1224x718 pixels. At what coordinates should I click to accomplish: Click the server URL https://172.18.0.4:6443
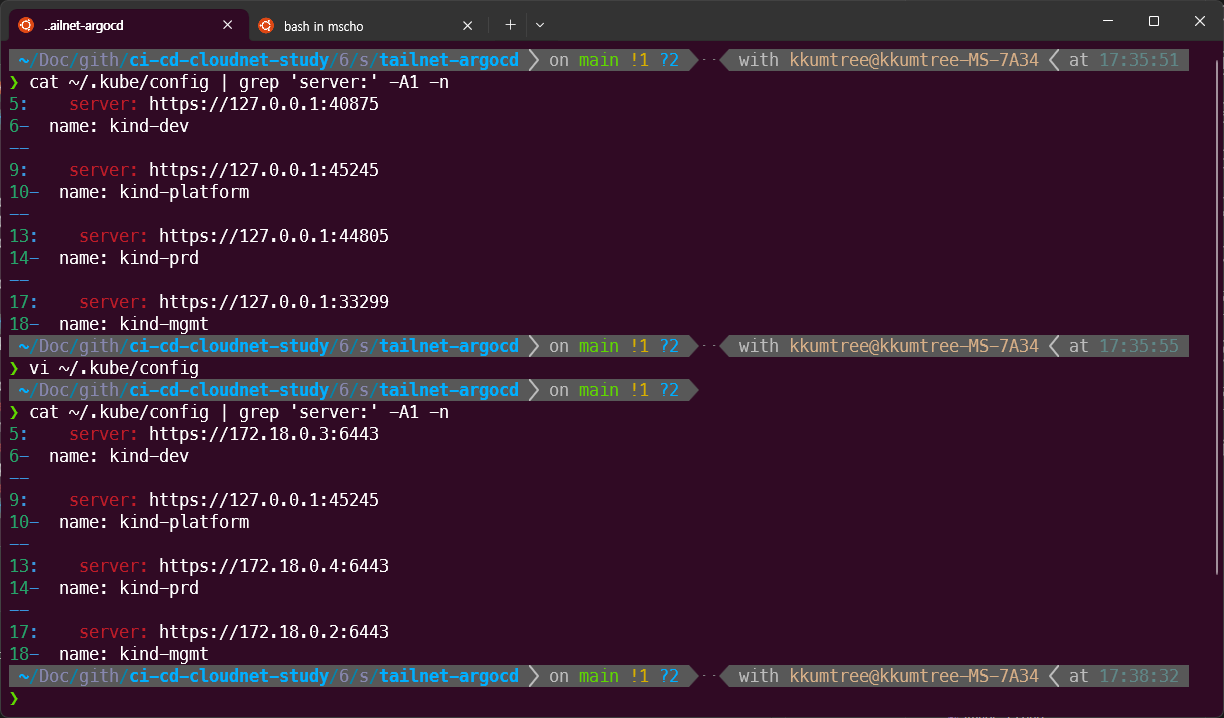click(274, 566)
